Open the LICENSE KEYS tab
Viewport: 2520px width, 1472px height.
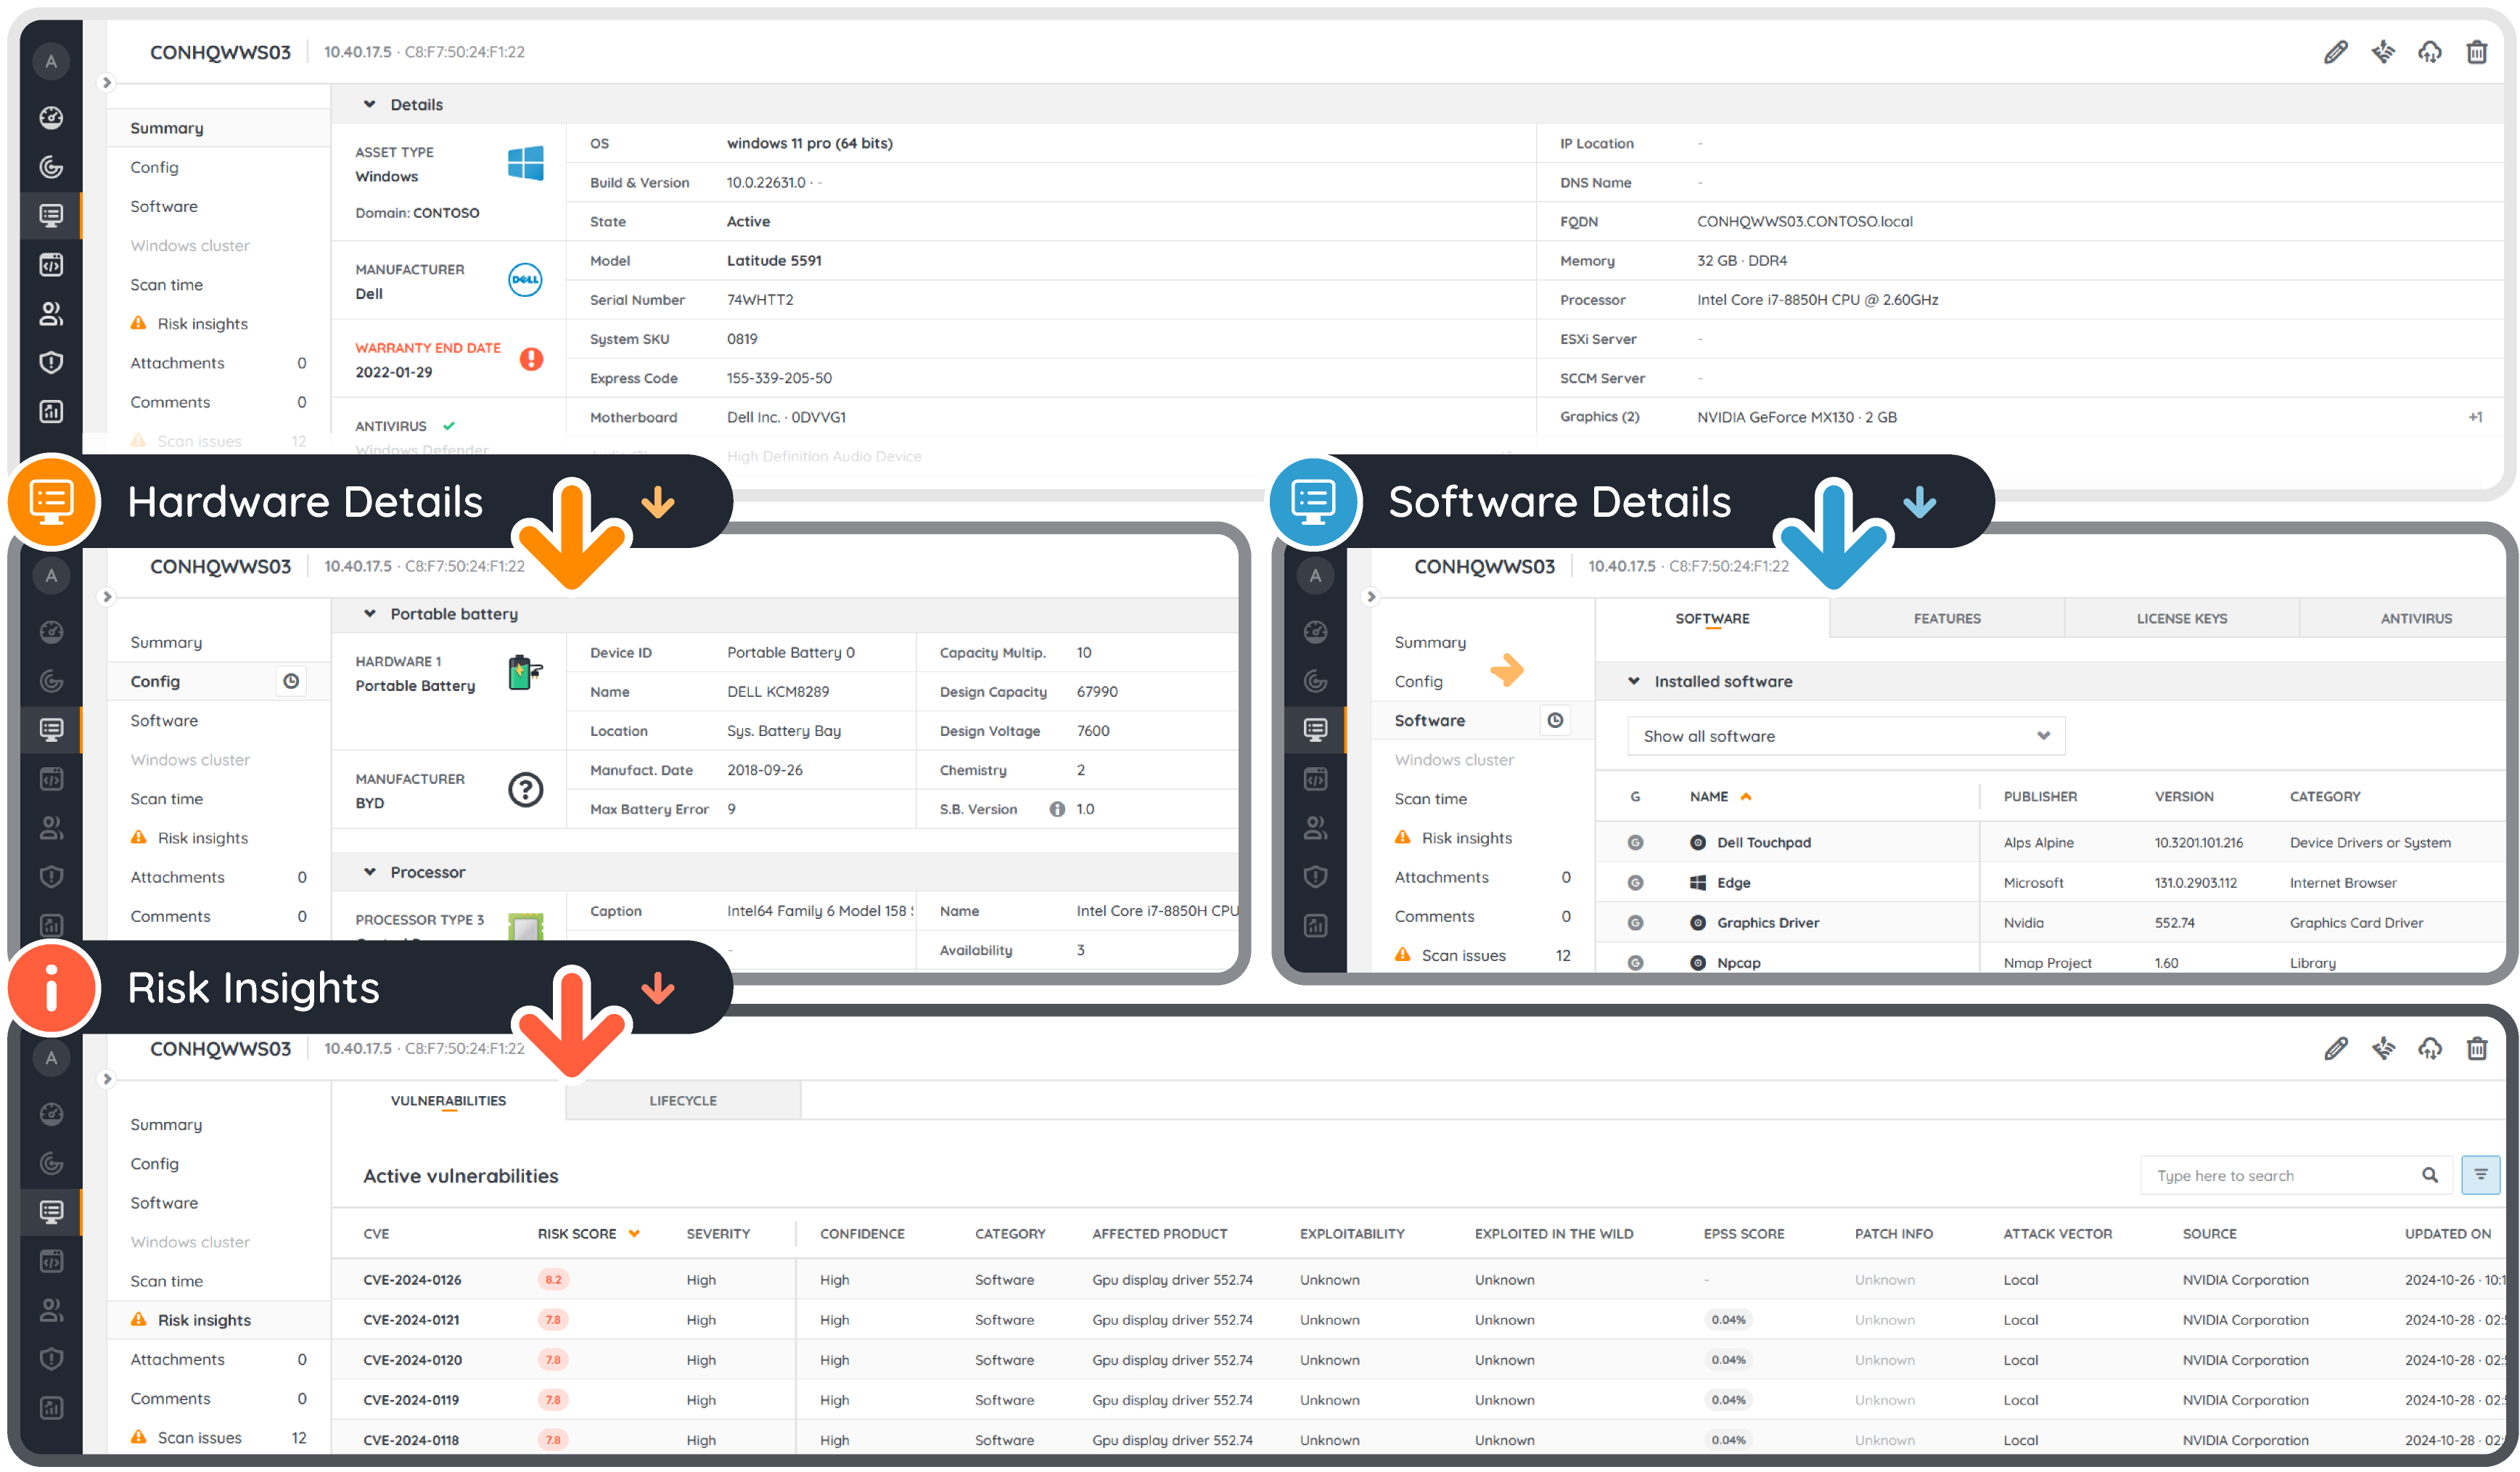[x=2181, y=618]
